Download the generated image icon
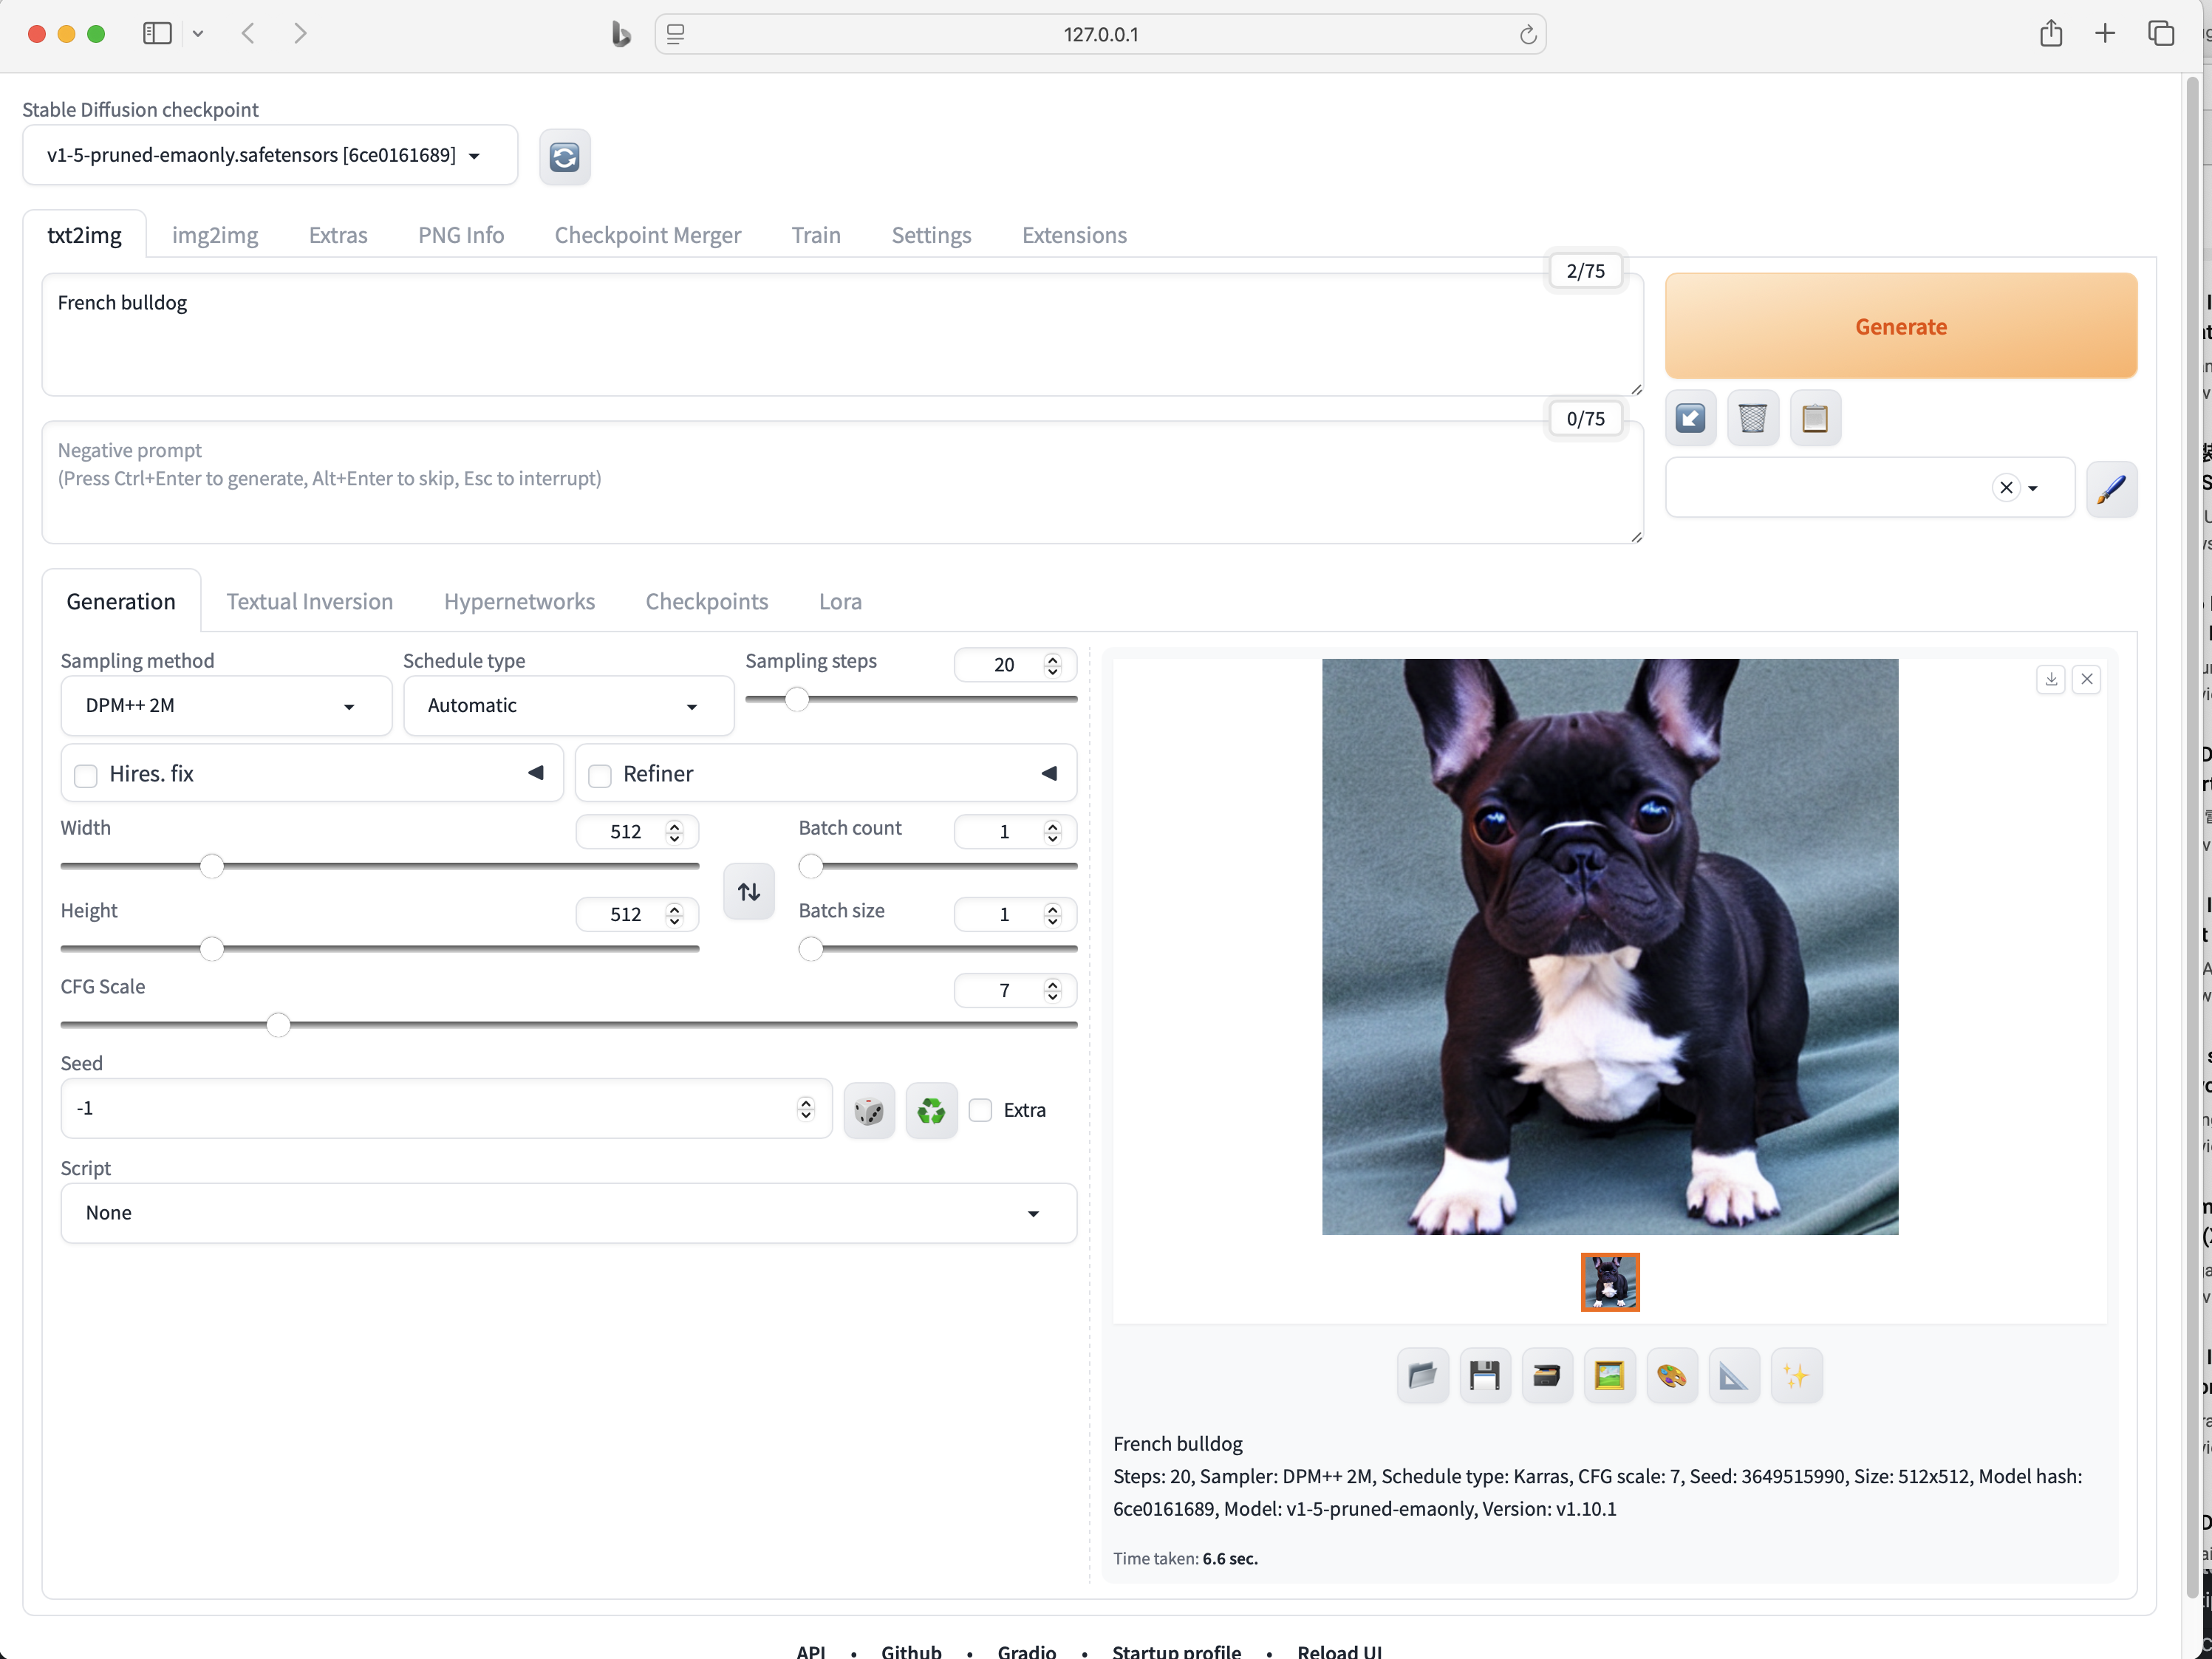2212x1659 pixels. point(2051,680)
